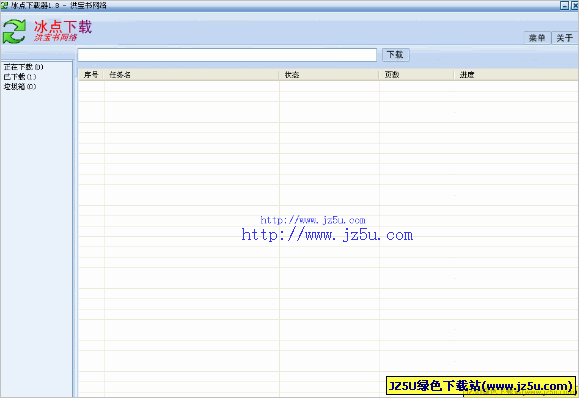Sort by the 状态 column header
This screenshot has width=579, height=398.
tap(329, 75)
